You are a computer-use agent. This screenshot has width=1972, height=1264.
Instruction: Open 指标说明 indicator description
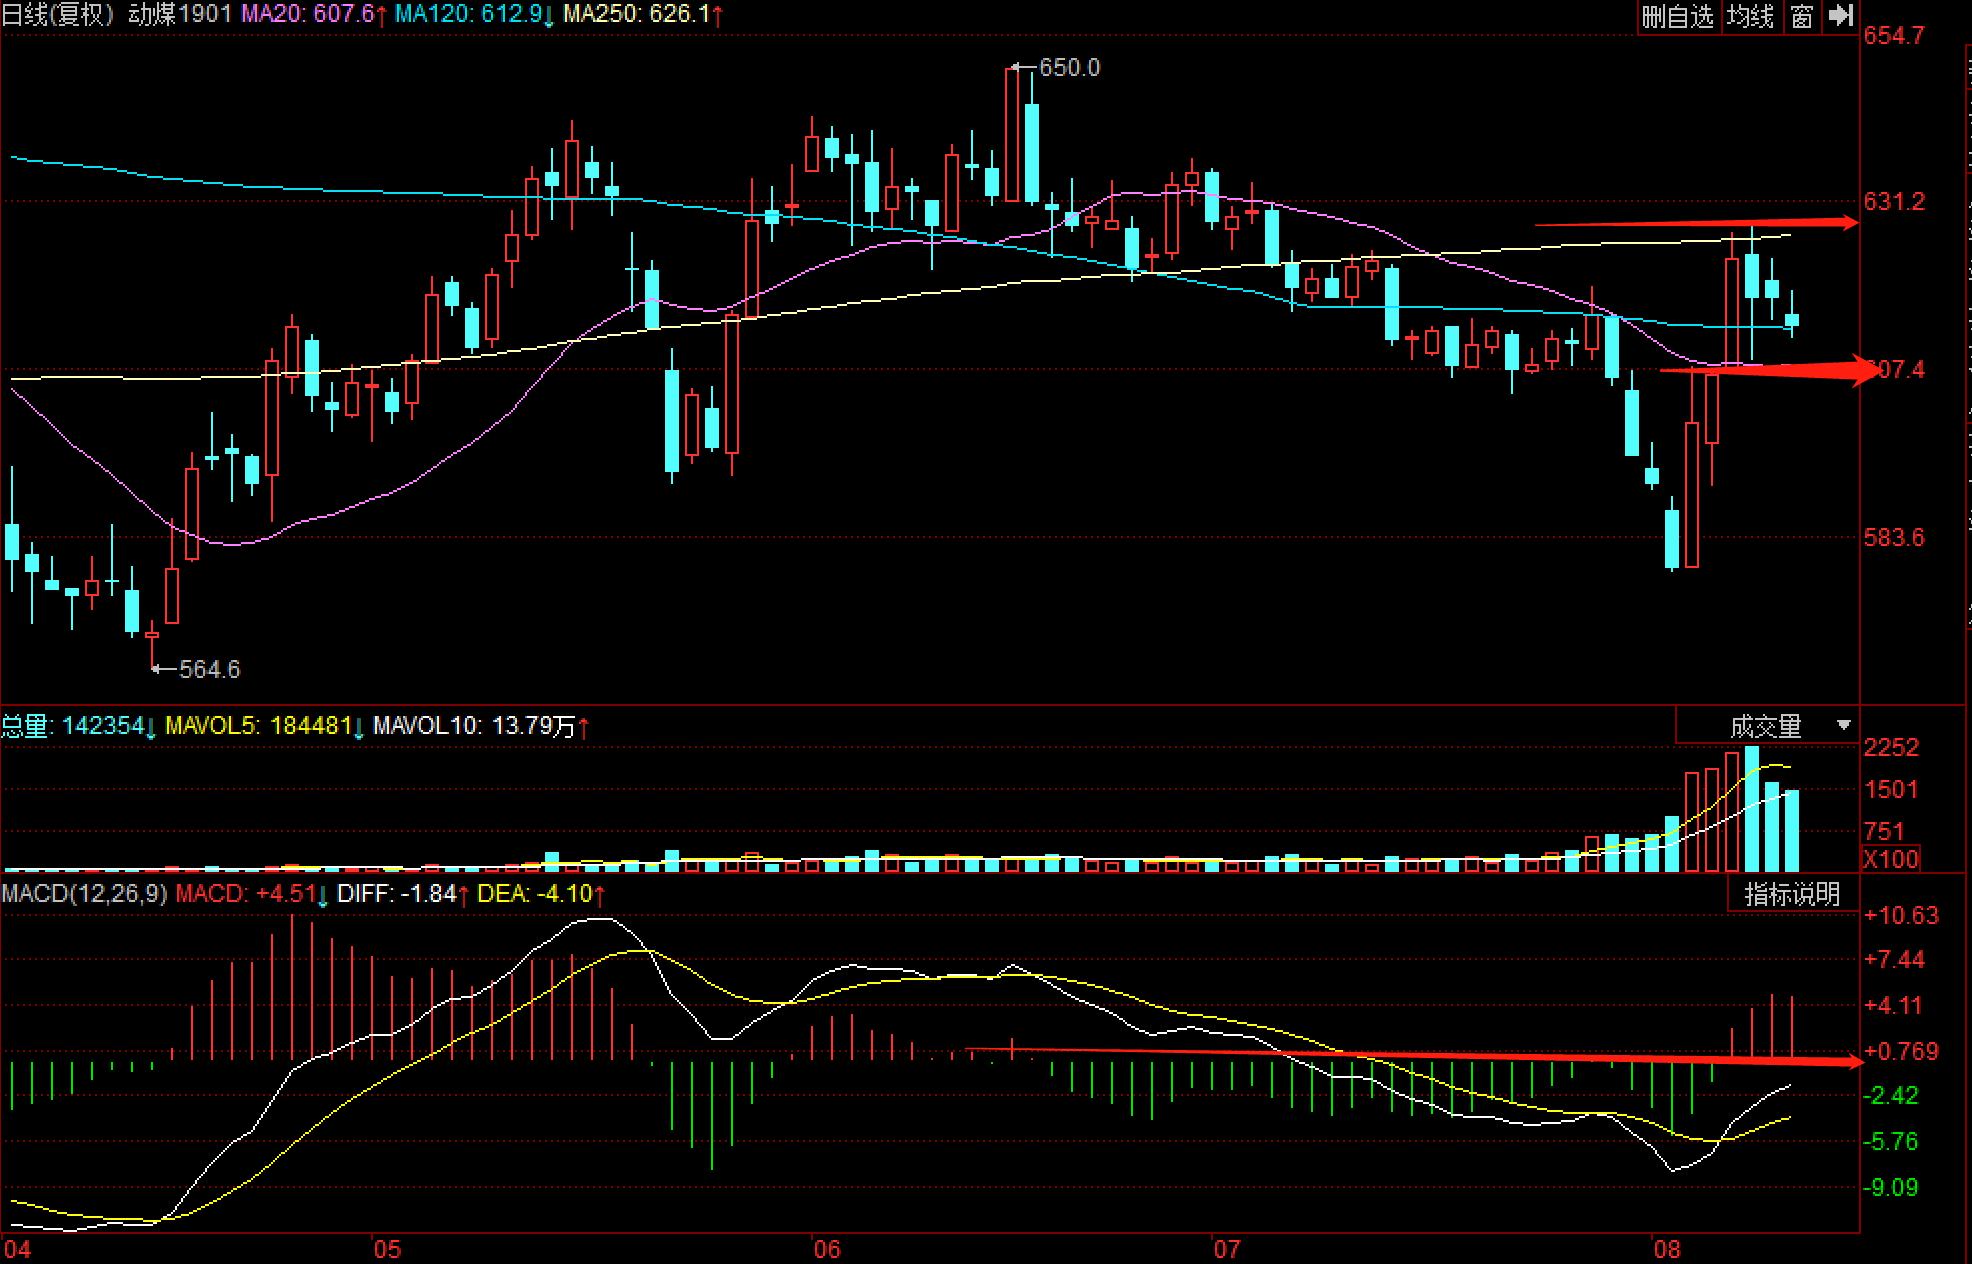coord(1792,894)
